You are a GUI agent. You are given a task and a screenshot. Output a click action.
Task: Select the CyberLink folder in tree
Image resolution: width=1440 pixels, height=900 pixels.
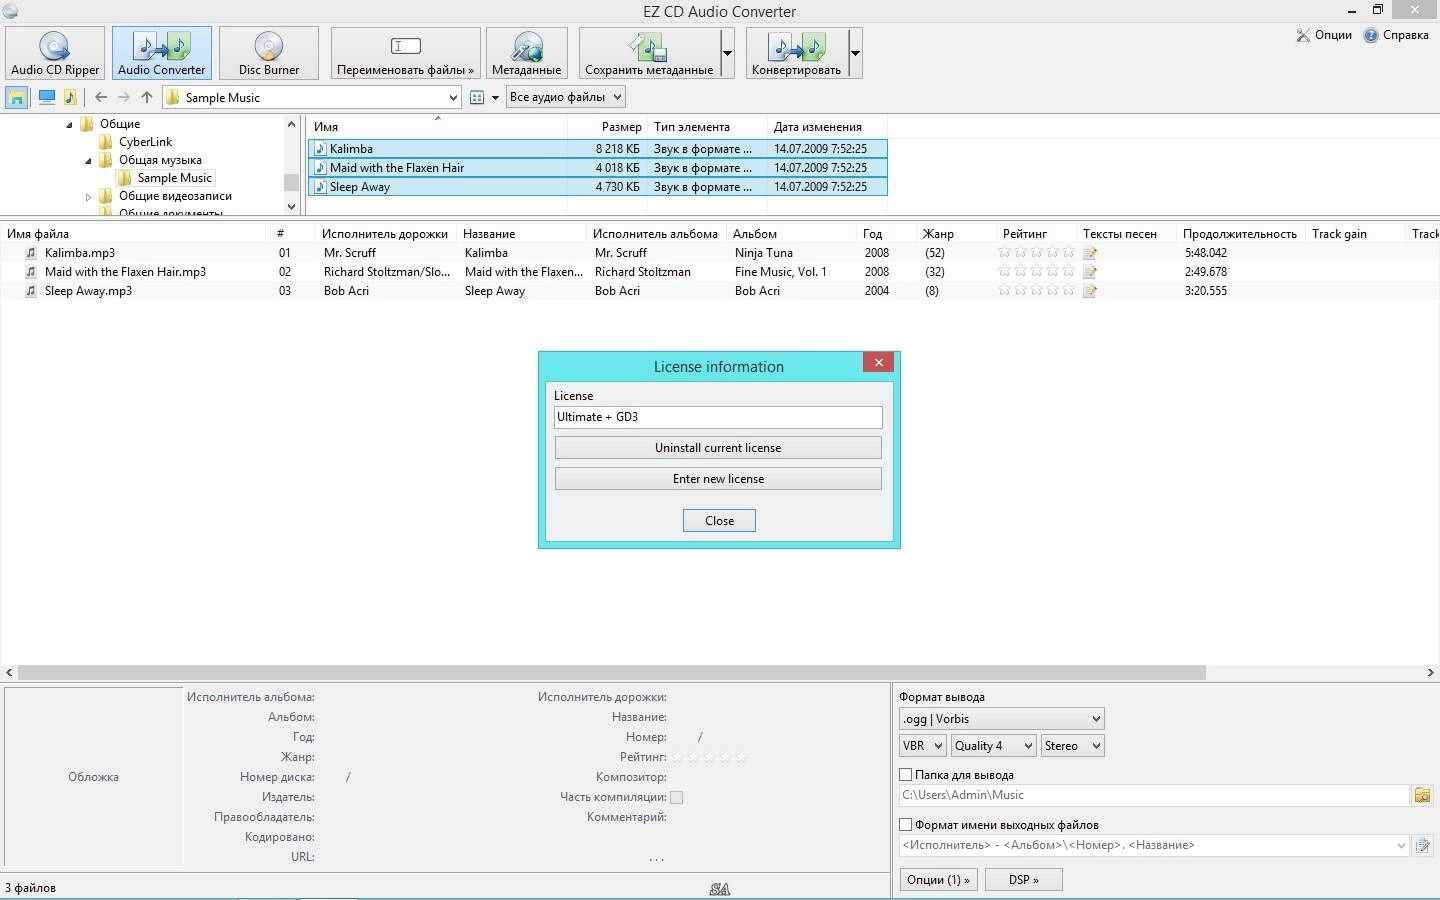pos(145,142)
